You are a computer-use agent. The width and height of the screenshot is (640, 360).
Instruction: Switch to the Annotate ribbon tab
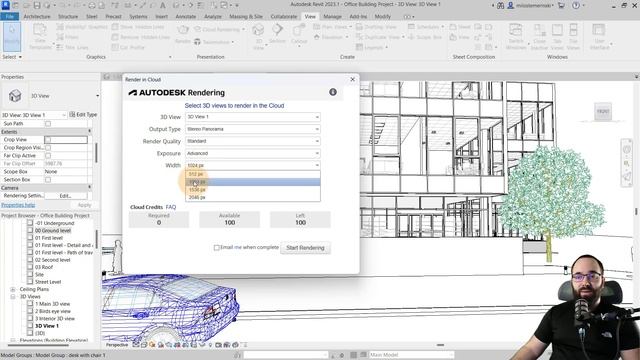point(186,16)
